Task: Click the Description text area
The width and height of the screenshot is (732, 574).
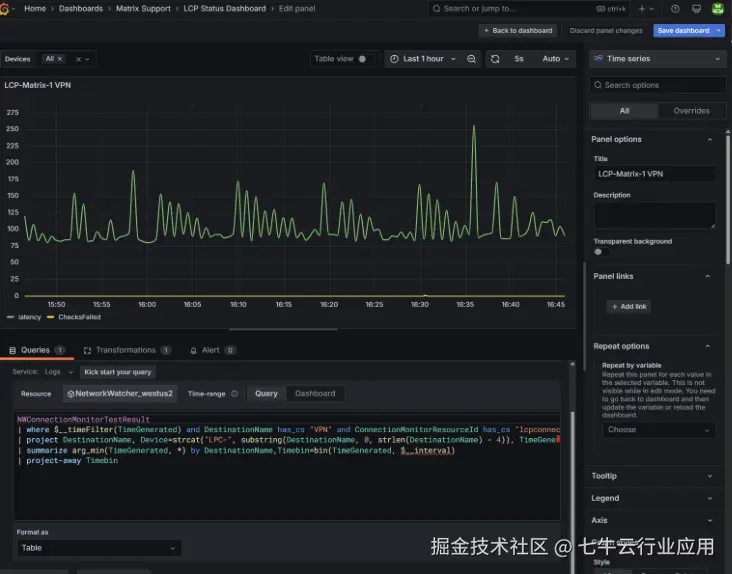Action: tap(655, 216)
